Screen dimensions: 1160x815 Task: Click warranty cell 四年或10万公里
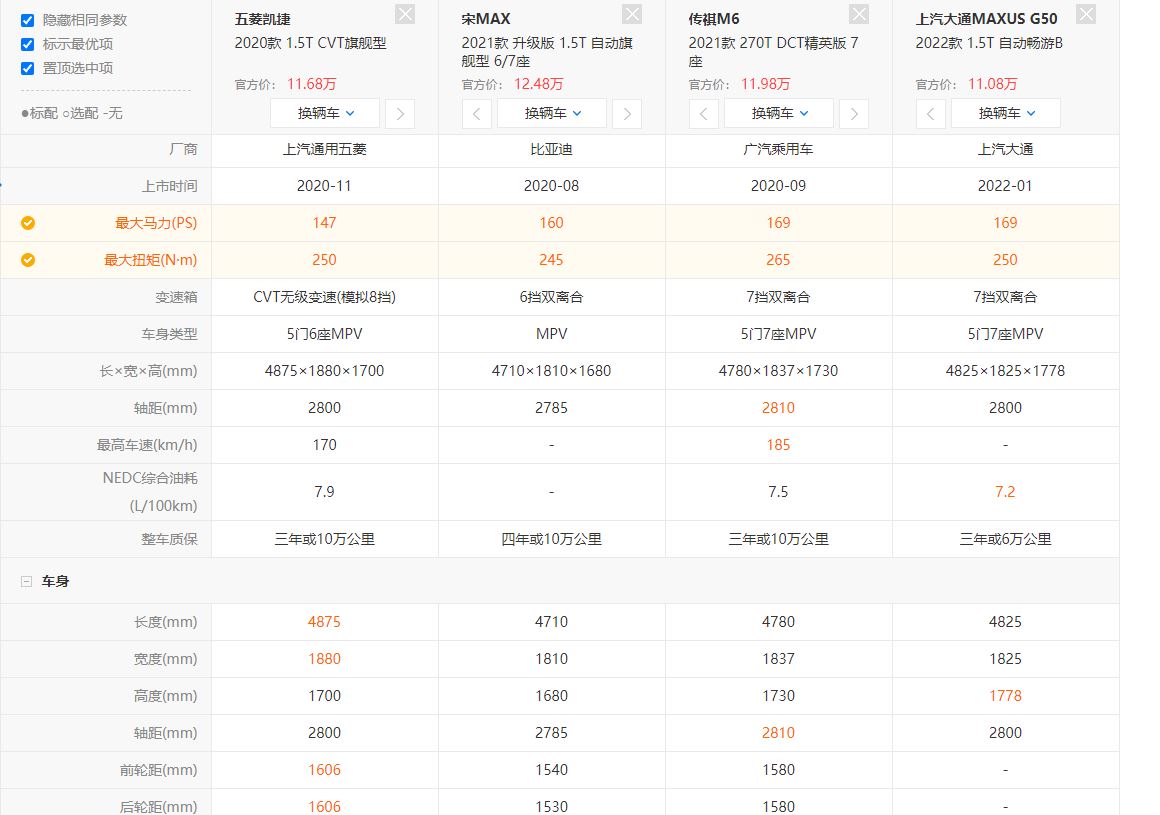(552, 539)
